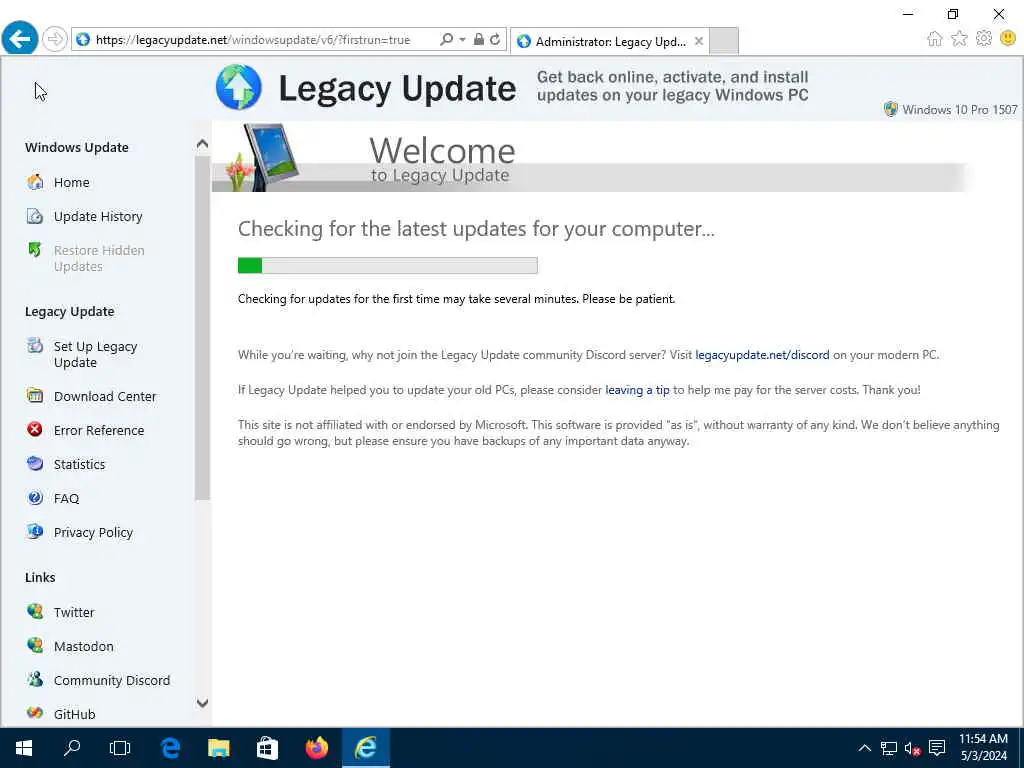Image resolution: width=1024 pixels, height=768 pixels.
Task: Open a new blank tab
Action: [724, 41]
